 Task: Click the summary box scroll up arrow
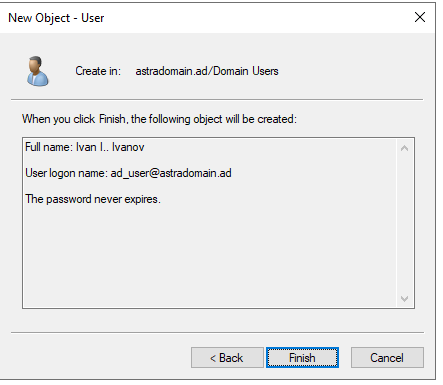pyautogui.click(x=404, y=148)
